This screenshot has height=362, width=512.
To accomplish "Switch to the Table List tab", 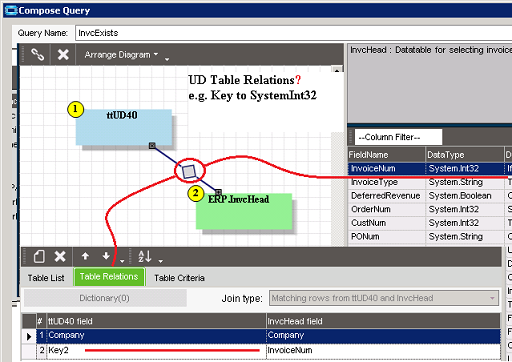I will (46, 278).
